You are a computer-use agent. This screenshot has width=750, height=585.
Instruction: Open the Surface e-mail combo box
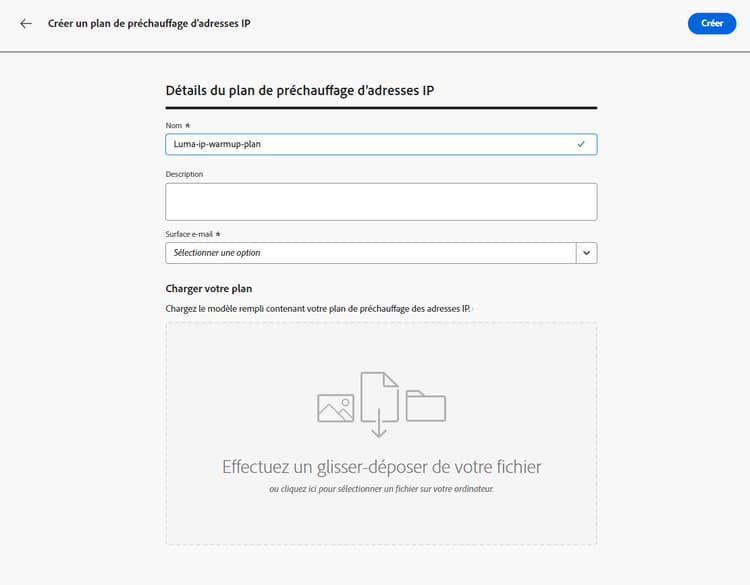pos(371,253)
